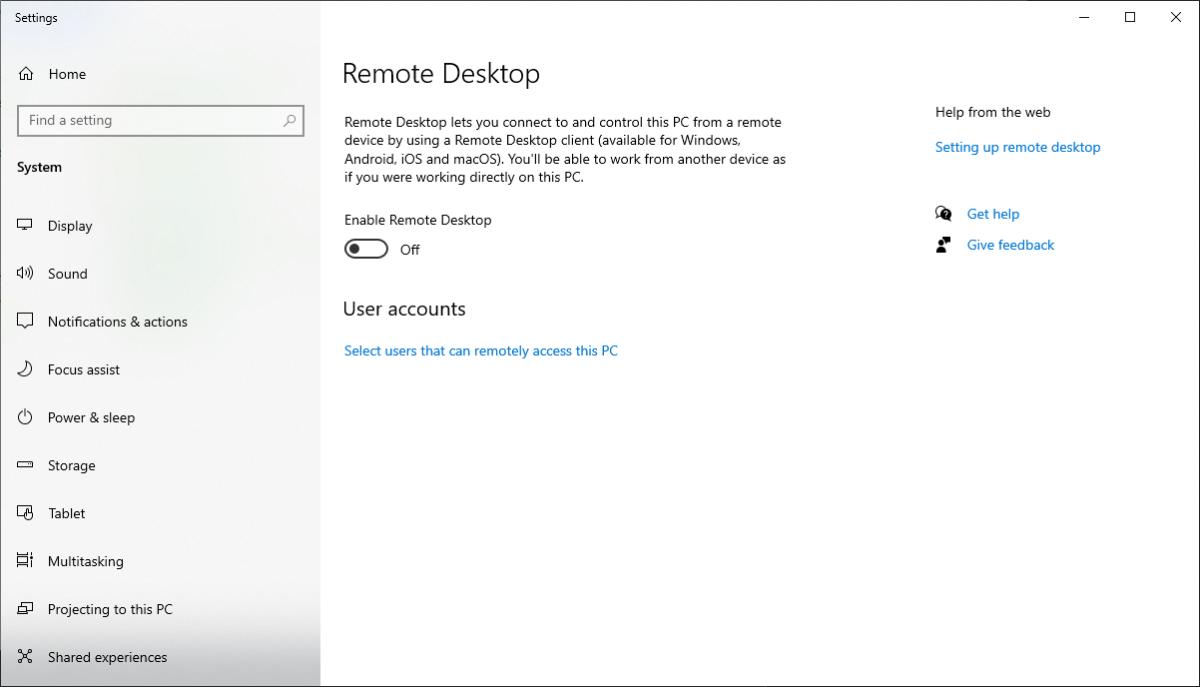
Task: Select Power & sleep from the sidebar menu
Action: [91, 417]
